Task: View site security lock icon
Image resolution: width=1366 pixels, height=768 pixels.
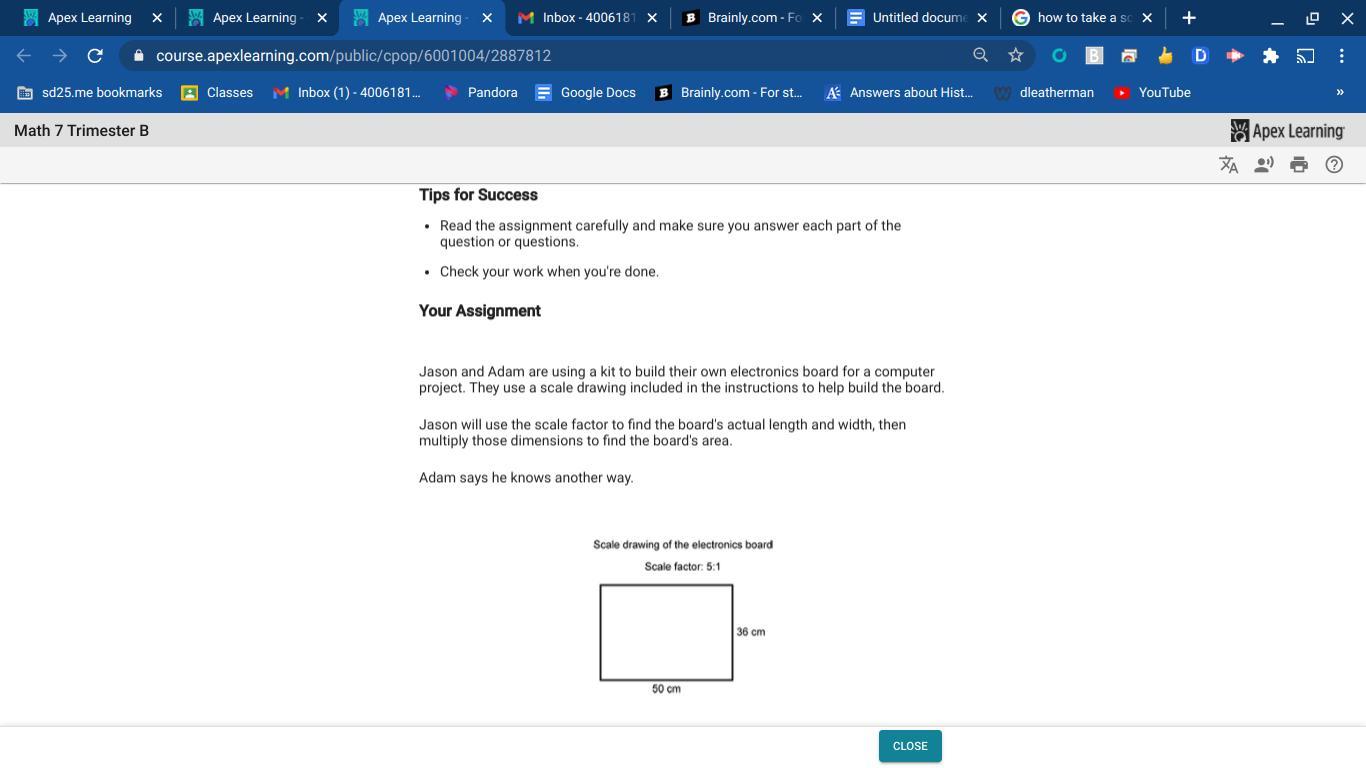Action: coord(139,56)
